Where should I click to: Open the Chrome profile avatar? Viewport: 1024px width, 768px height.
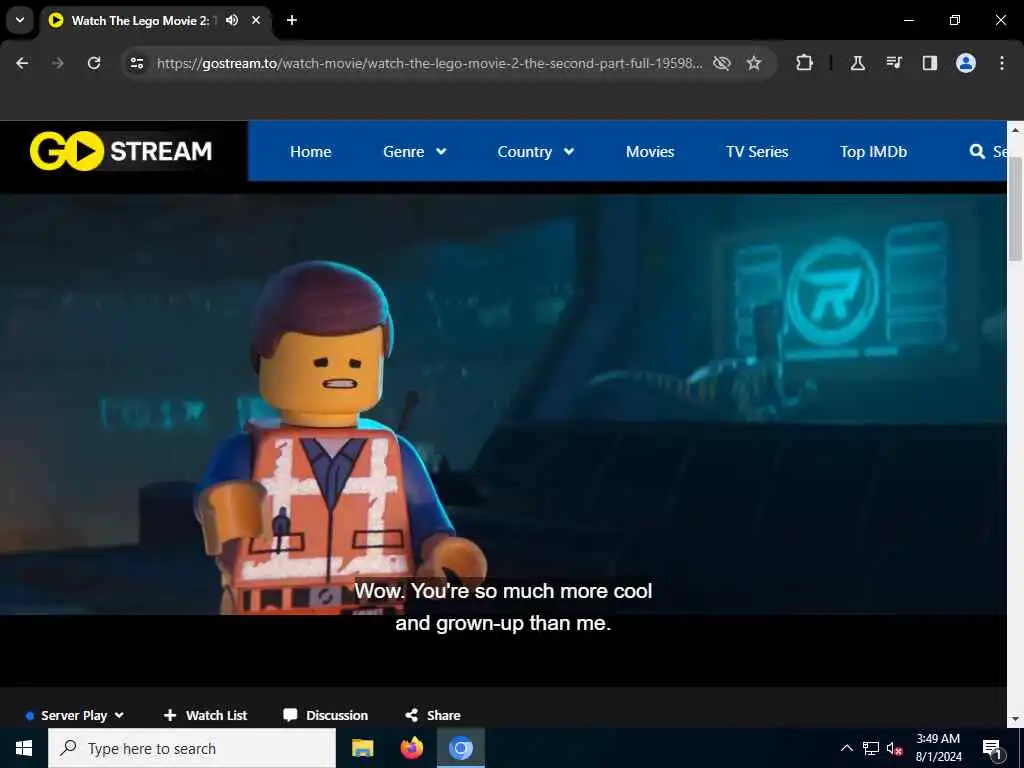966,63
